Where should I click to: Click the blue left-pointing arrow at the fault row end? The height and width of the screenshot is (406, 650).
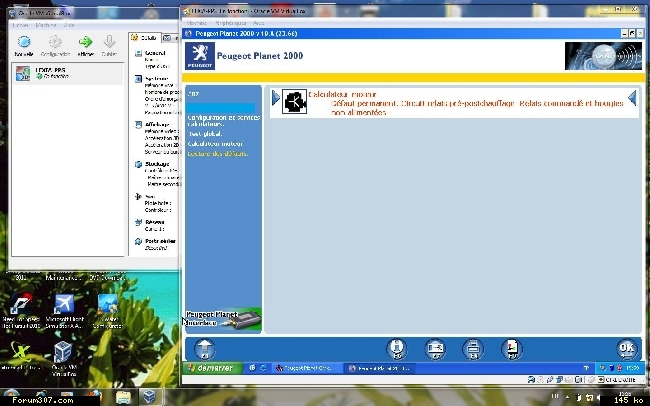coord(632,98)
